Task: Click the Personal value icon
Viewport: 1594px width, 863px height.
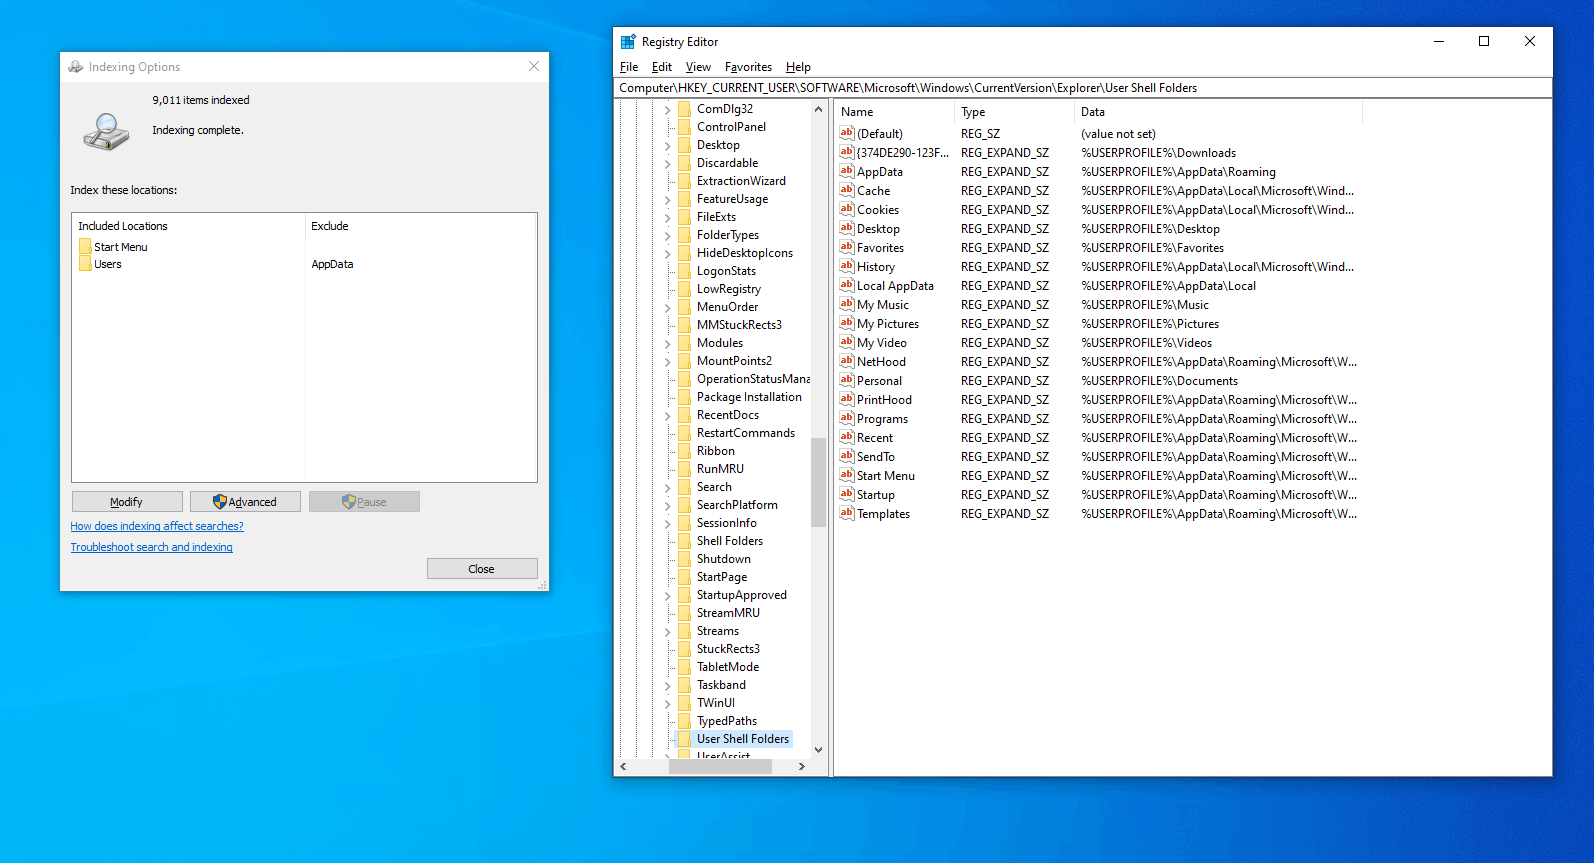Action: coord(847,380)
